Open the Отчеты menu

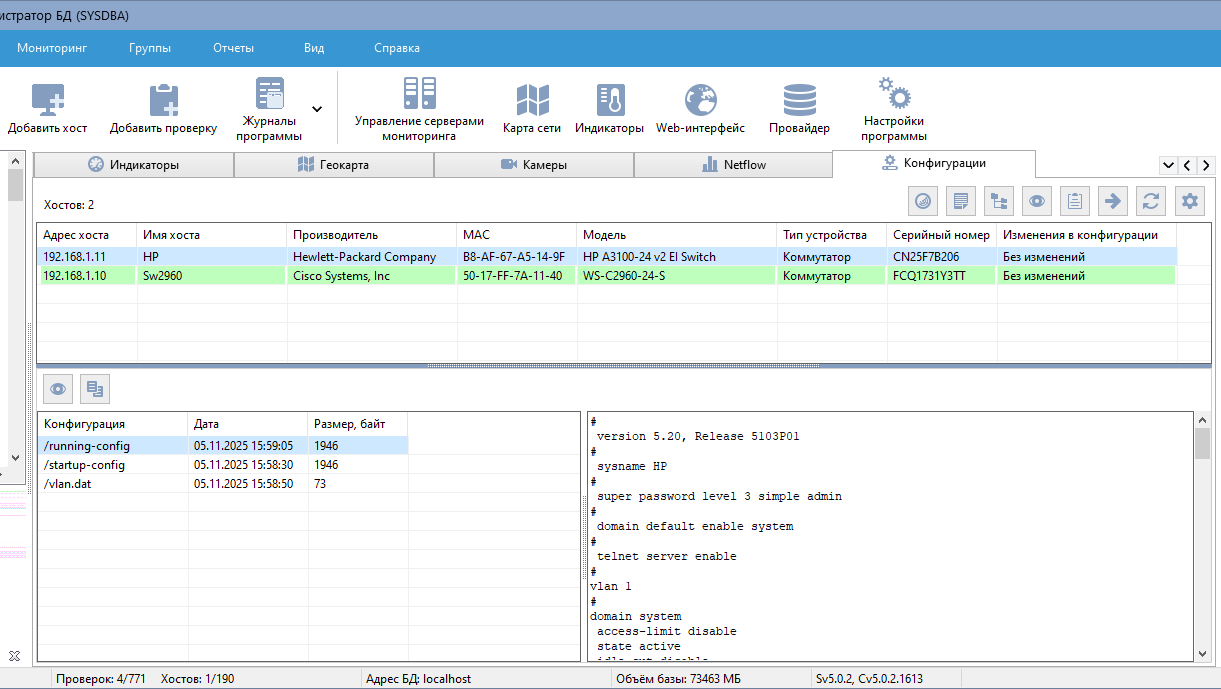[x=233, y=48]
